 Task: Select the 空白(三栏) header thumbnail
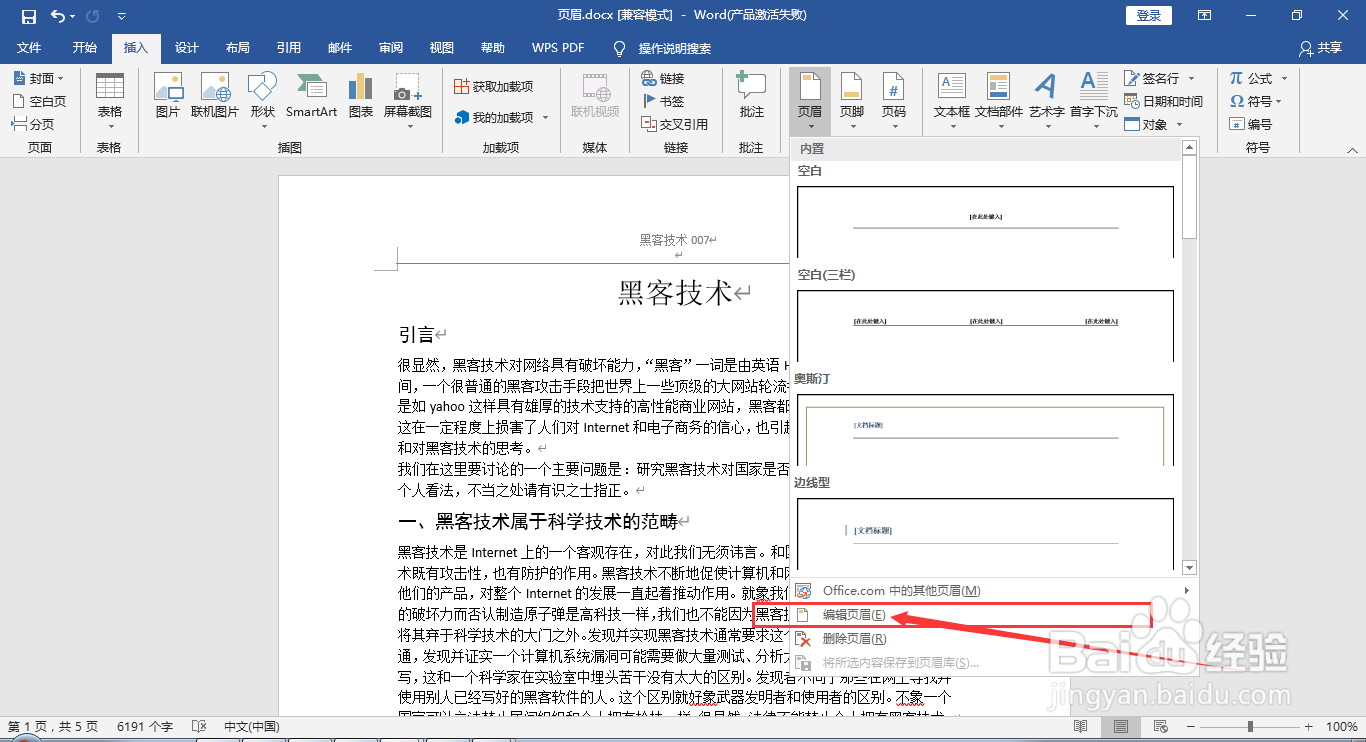[x=985, y=325]
